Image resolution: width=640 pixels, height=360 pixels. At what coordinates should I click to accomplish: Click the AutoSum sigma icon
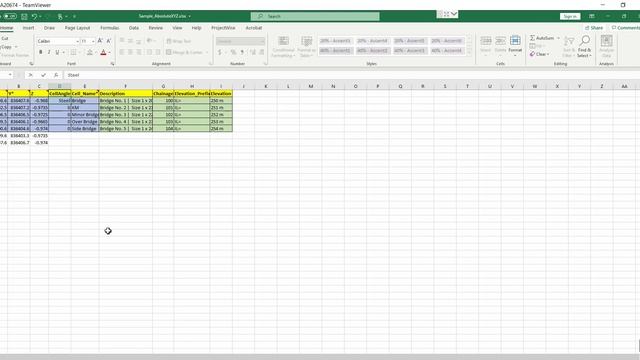point(532,38)
